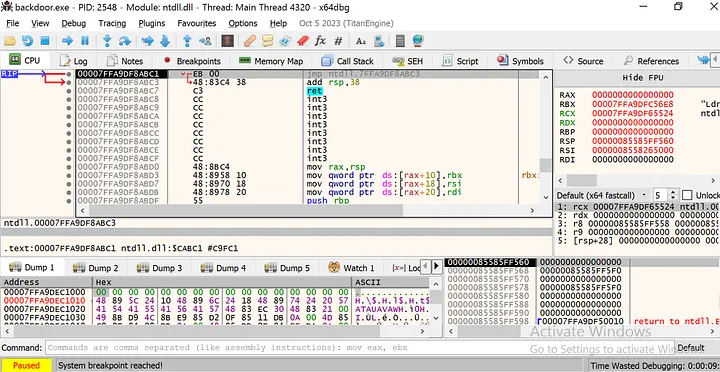
Task: Click the Step Over toolbar icon
Action: point(125,41)
